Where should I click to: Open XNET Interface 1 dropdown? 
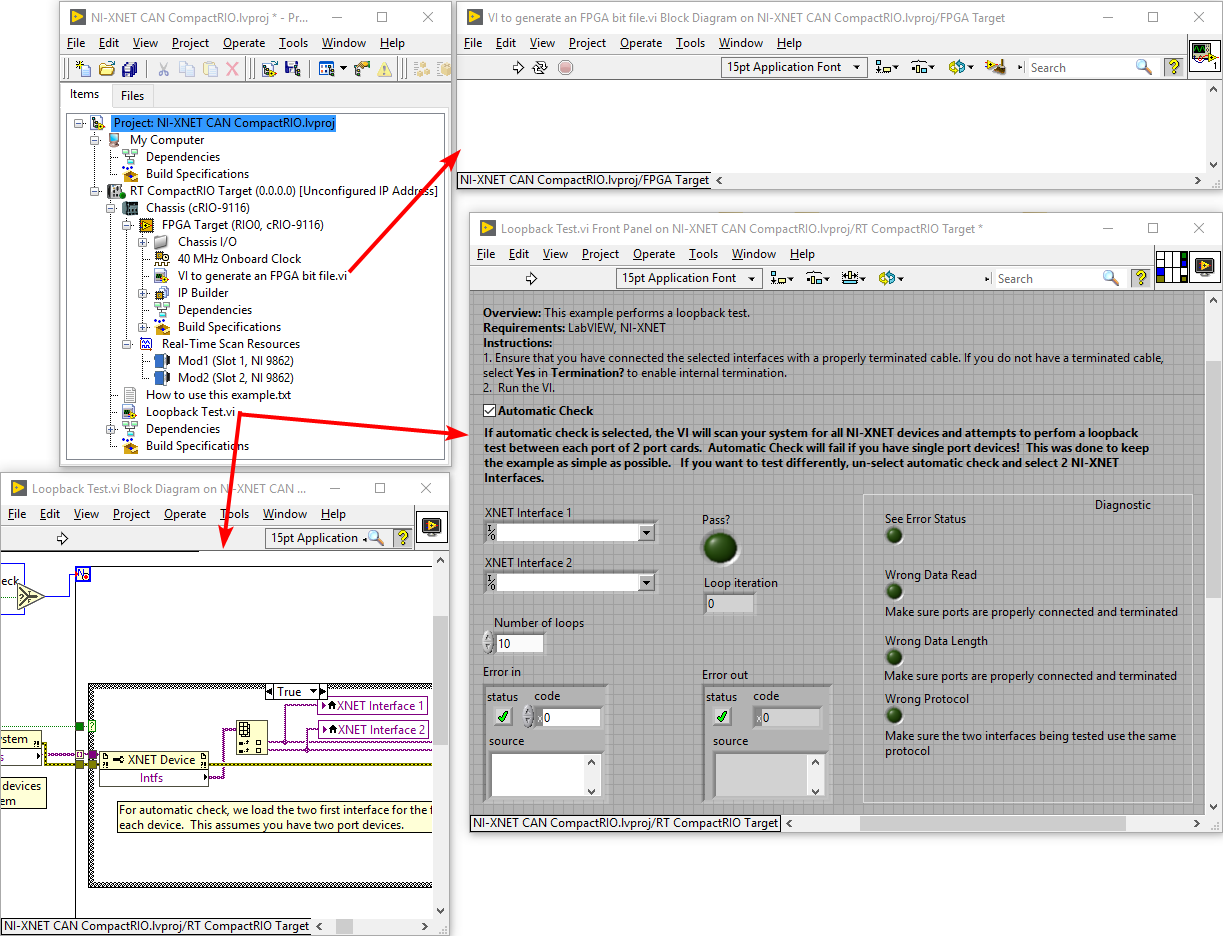pos(646,533)
